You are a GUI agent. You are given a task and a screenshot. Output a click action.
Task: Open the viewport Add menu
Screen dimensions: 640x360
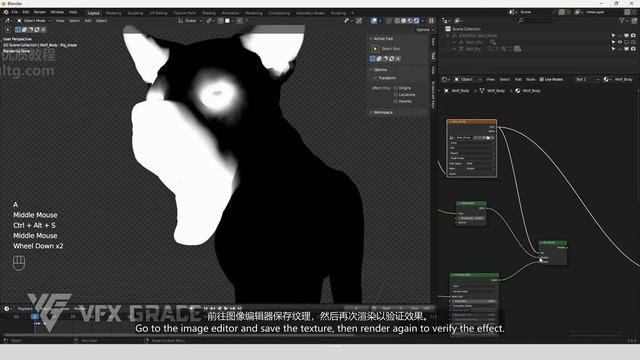[x=88, y=20]
